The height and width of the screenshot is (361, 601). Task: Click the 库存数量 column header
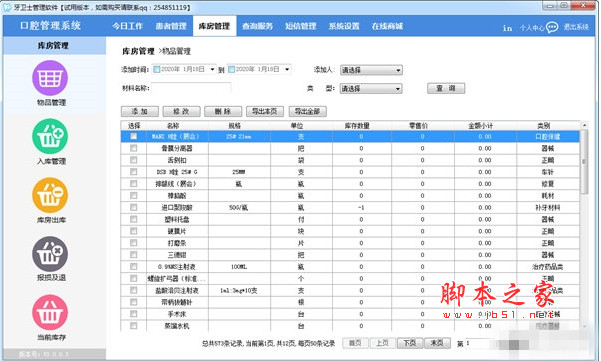click(x=357, y=126)
